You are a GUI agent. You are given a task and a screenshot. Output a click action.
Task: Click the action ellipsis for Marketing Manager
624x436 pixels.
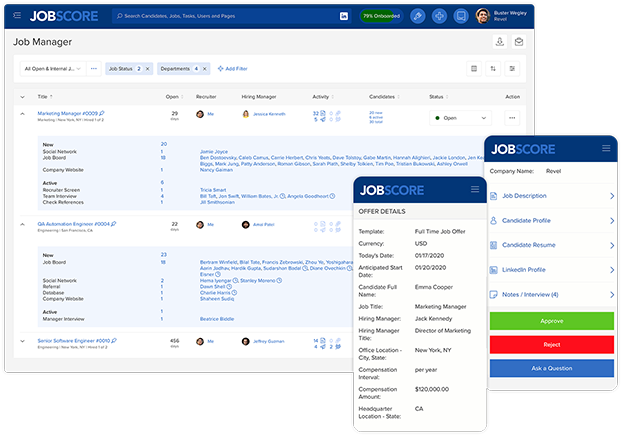(x=512, y=118)
